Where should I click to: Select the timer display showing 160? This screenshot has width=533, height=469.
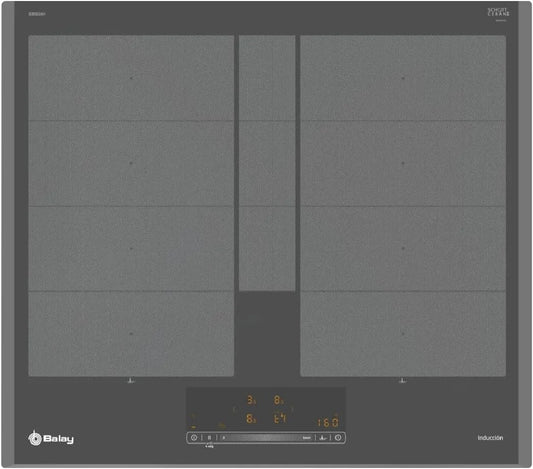(328, 422)
